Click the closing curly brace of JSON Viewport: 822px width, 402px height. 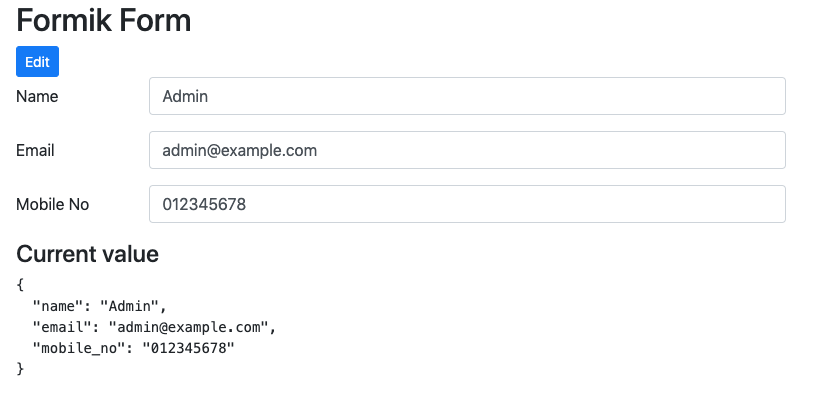click(20, 369)
